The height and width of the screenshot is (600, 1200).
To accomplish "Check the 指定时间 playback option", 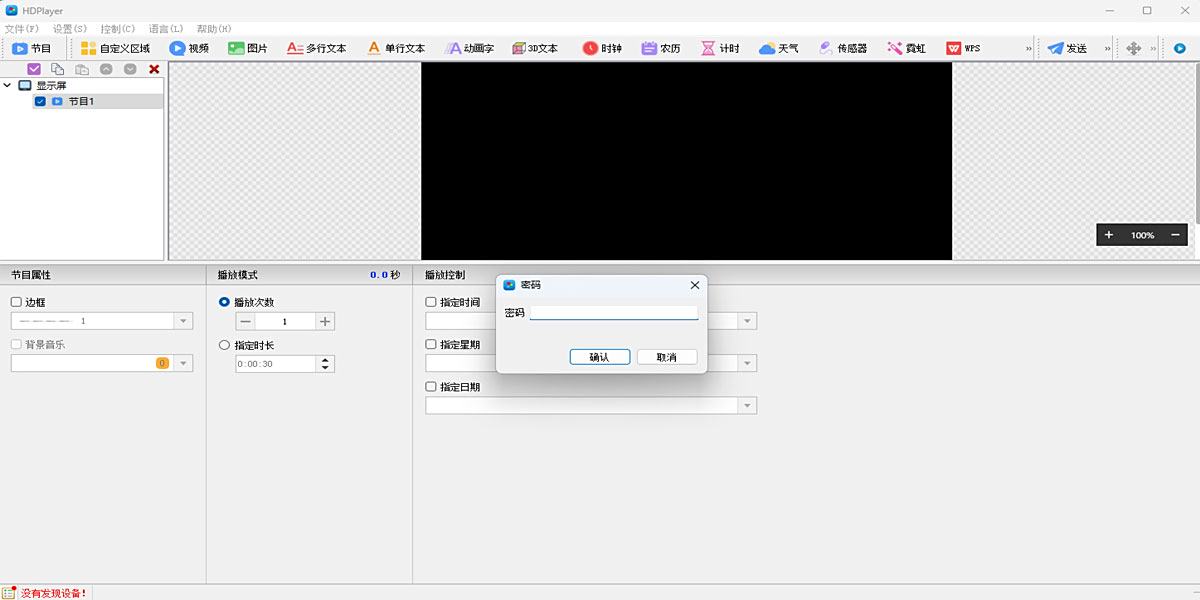I will point(432,301).
